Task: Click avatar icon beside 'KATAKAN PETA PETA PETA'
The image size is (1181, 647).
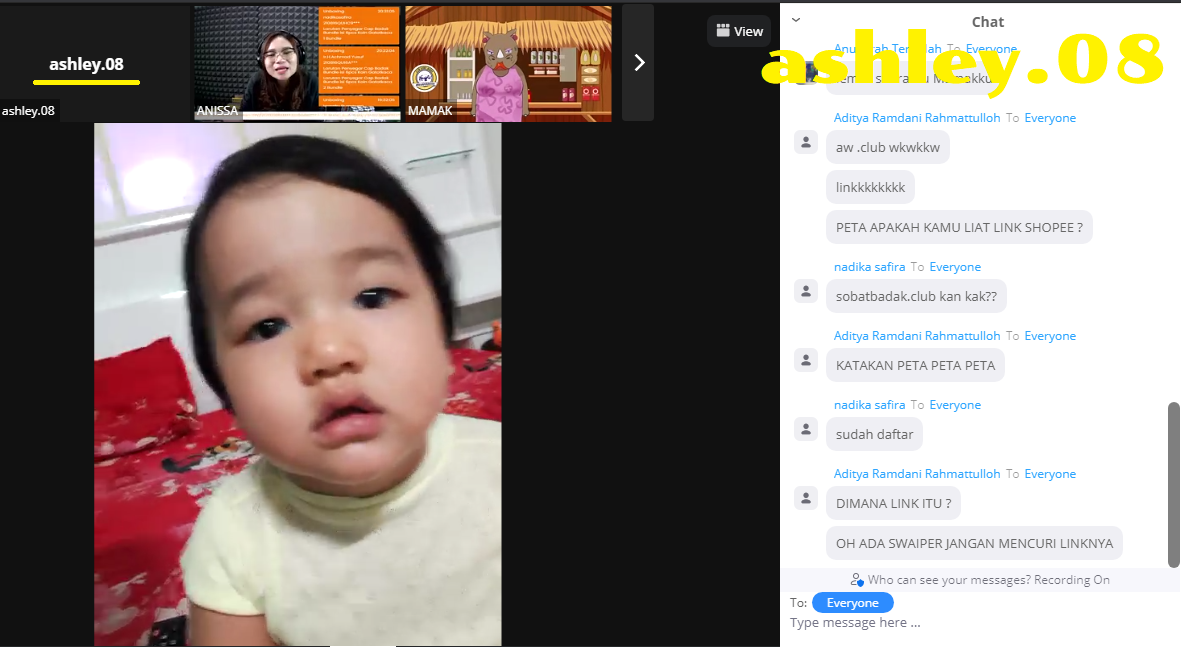Action: click(x=806, y=361)
